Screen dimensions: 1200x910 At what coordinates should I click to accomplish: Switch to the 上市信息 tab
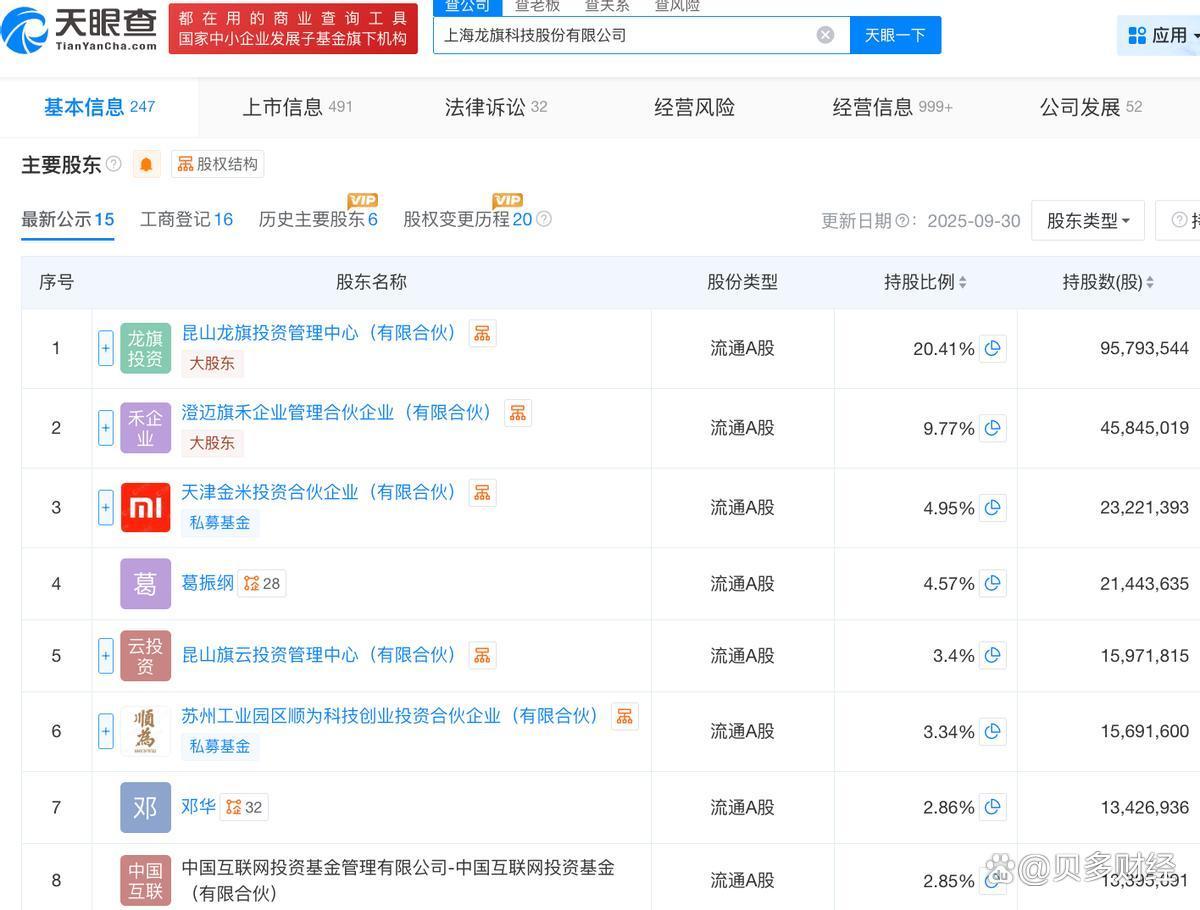[x=298, y=107]
